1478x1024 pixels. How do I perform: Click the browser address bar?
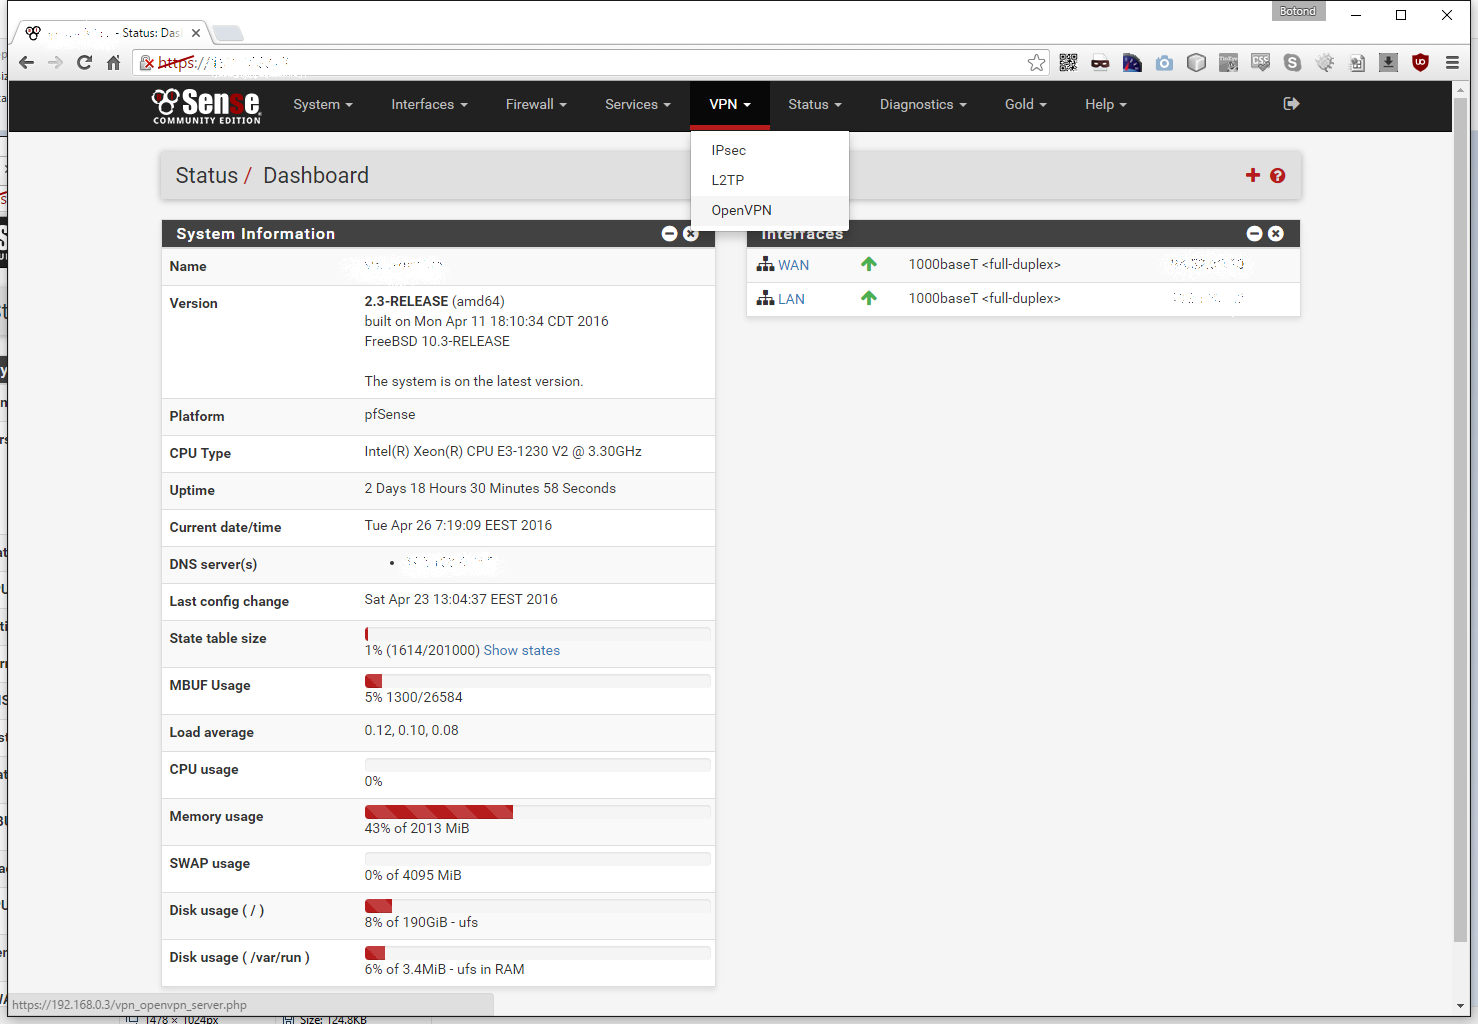pyautogui.click(x=590, y=63)
